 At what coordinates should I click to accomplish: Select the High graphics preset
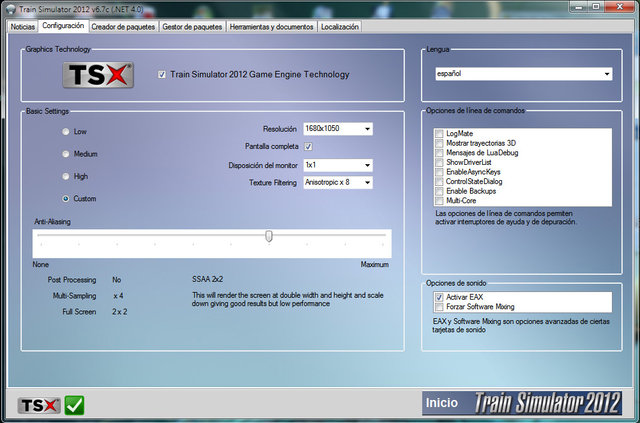coord(66,176)
